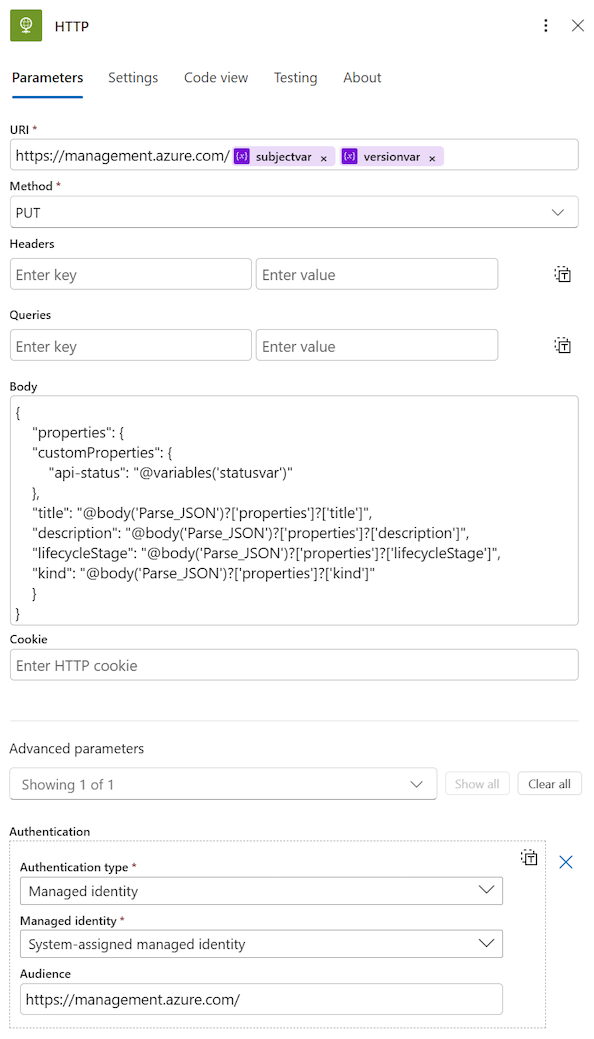Remove the subjectvar token from the URI

tap(324, 157)
